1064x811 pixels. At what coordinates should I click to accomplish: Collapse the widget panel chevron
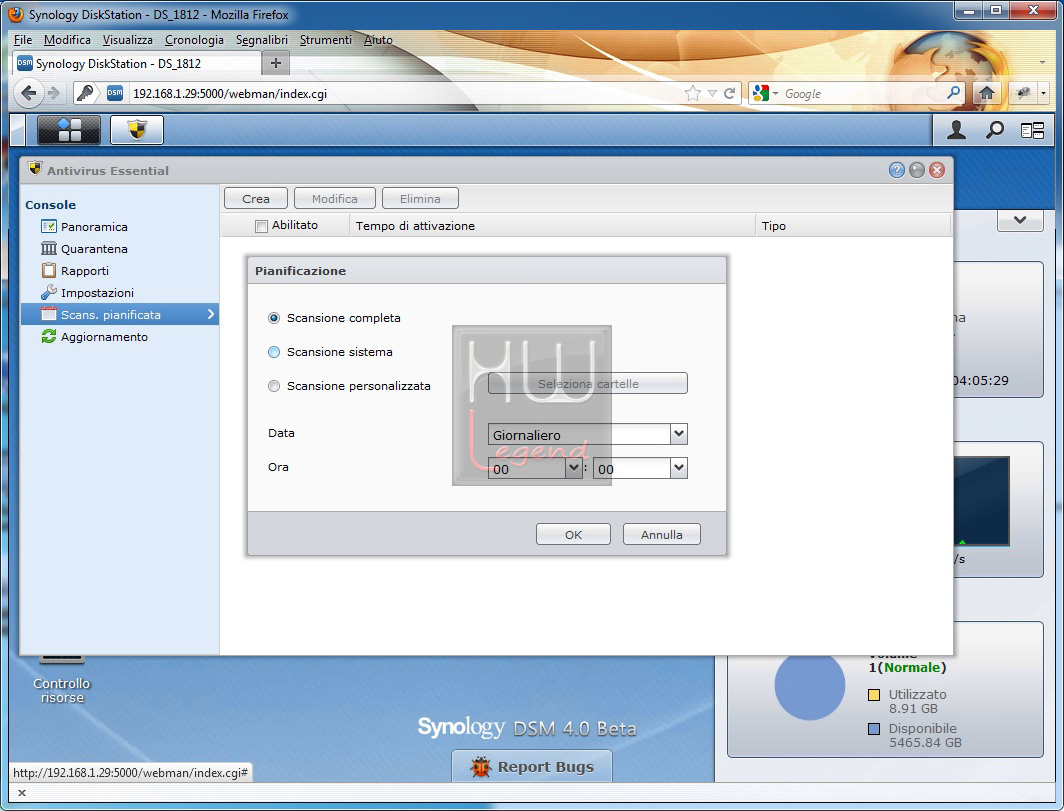pos(1020,220)
